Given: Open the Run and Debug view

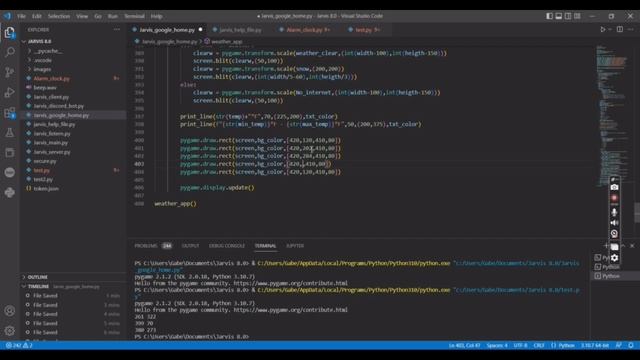Looking at the screenshot, I should coord(9,93).
